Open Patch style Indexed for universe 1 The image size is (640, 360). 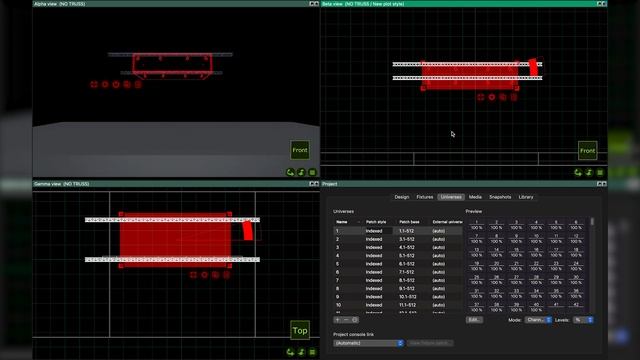[373, 231]
